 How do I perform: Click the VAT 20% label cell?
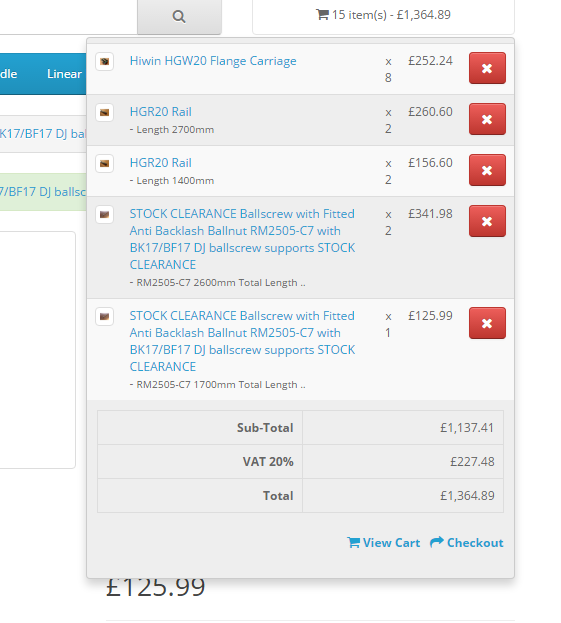(200, 462)
